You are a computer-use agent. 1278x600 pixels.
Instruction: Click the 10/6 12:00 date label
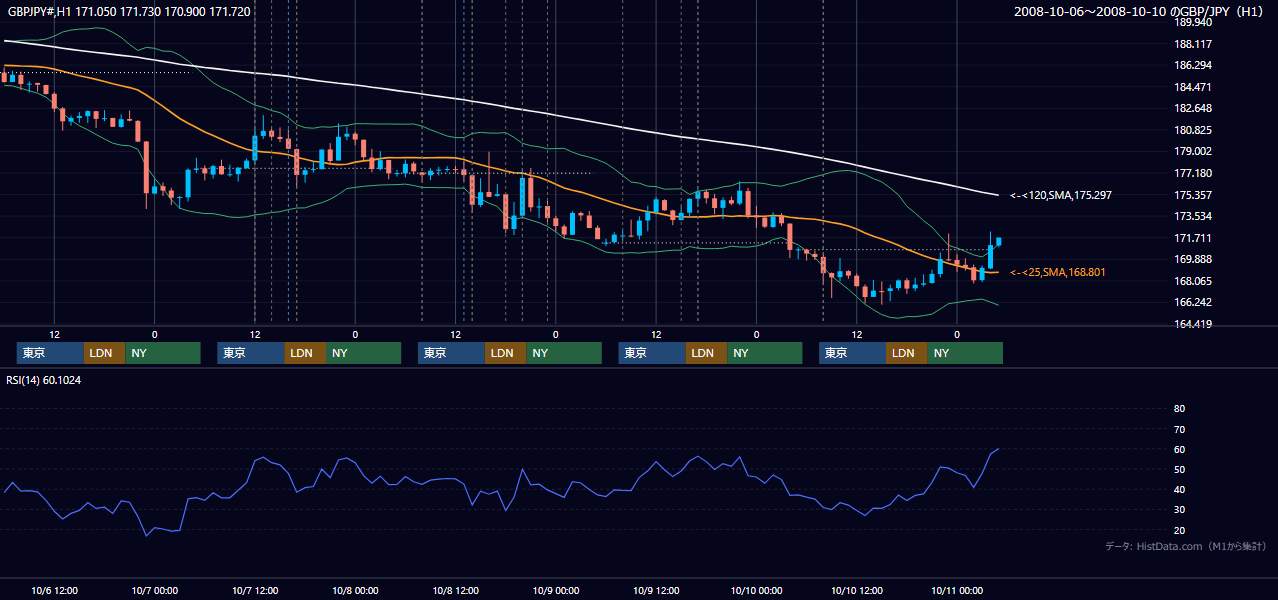54,590
